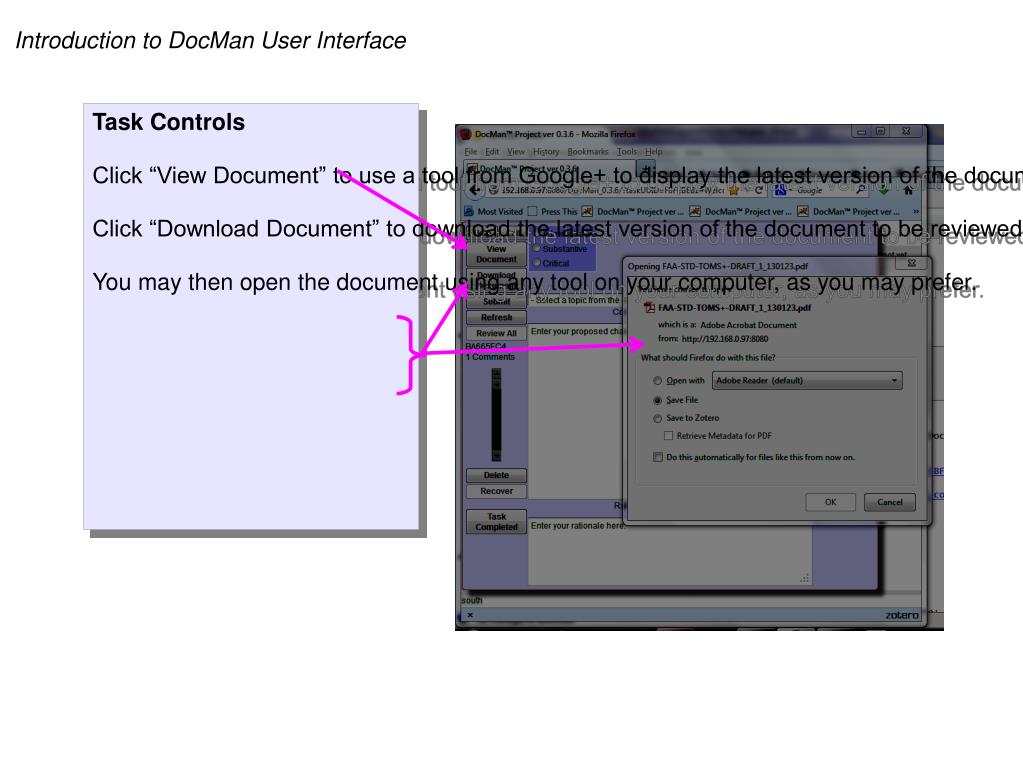1023x767 pixels.
Task: Open the View menu
Action: [515, 151]
